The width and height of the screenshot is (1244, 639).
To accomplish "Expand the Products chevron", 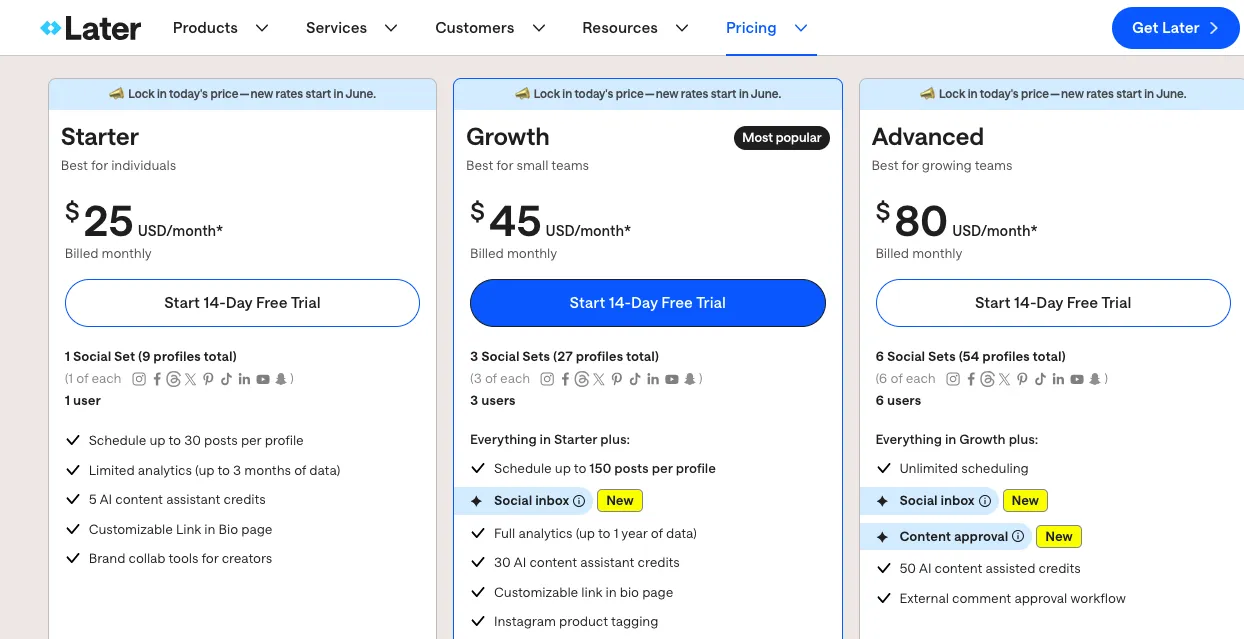I will click(262, 28).
